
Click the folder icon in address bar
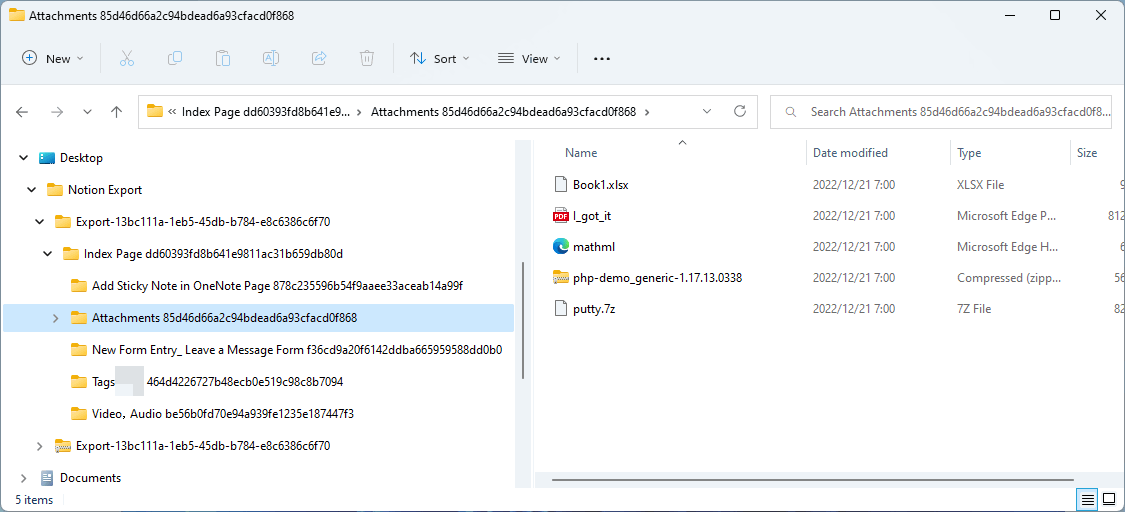point(154,111)
